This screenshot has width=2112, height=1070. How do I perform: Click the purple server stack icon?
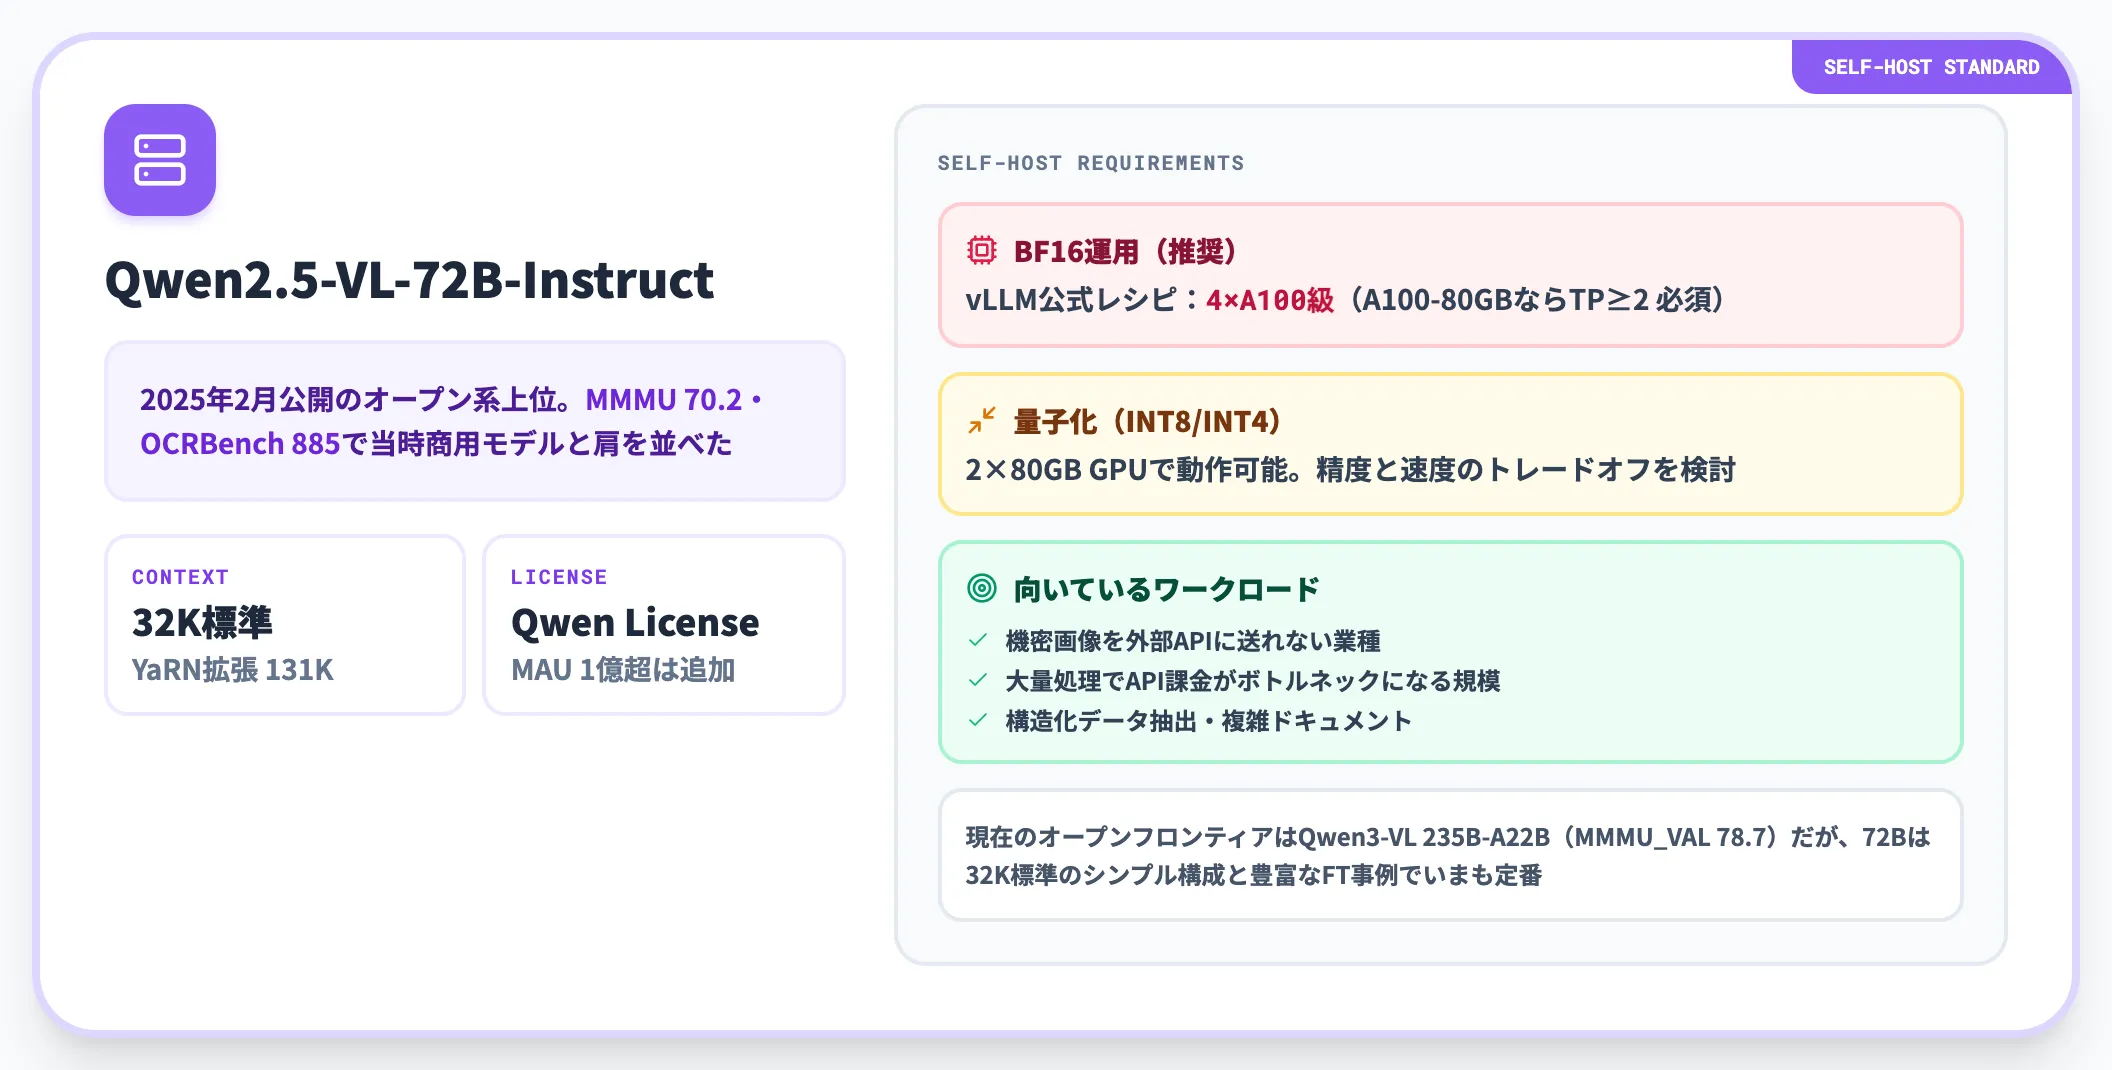tap(160, 160)
